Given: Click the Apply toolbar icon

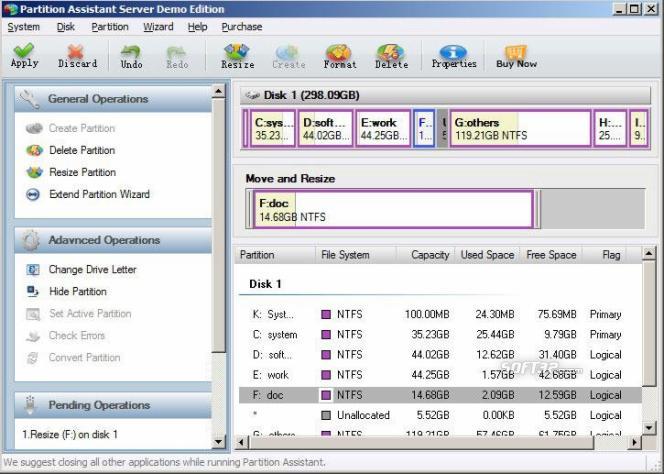Looking at the screenshot, I should (x=24, y=50).
